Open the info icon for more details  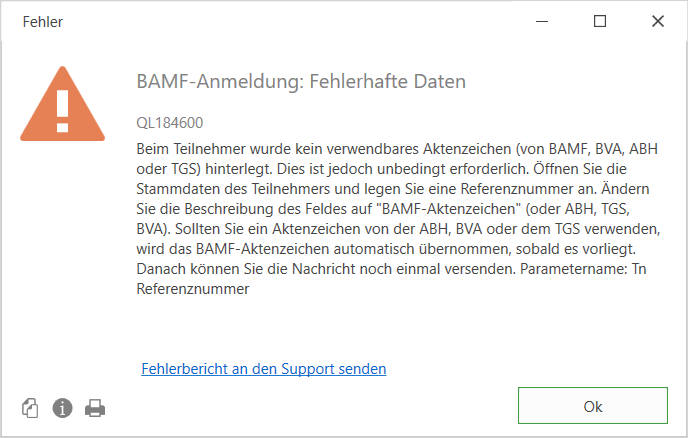(x=62, y=408)
